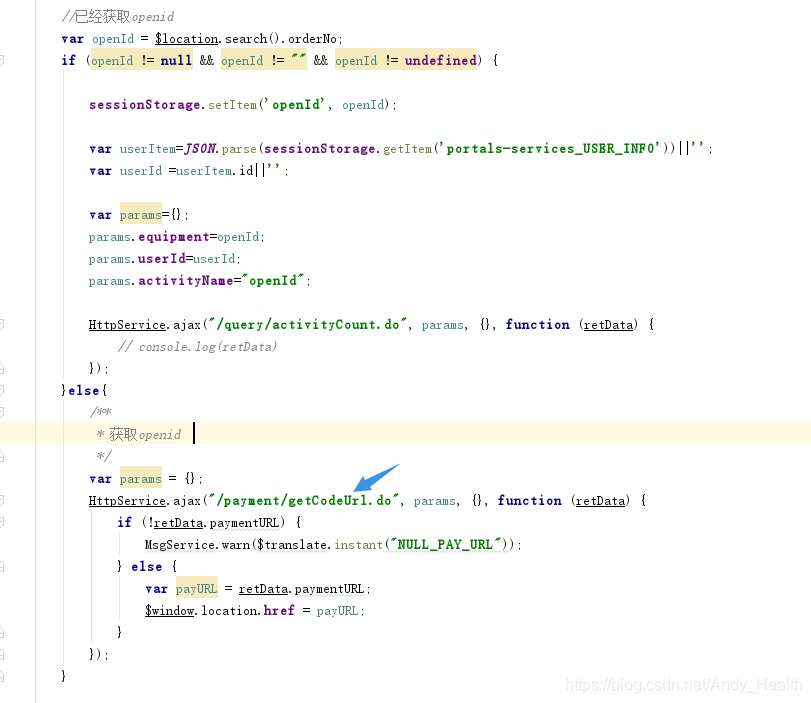Click the 'undefined' keyword in the if condition

[440, 61]
